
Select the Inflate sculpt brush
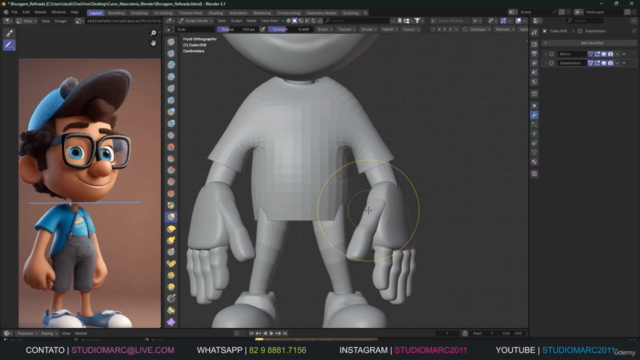[x=171, y=112]
